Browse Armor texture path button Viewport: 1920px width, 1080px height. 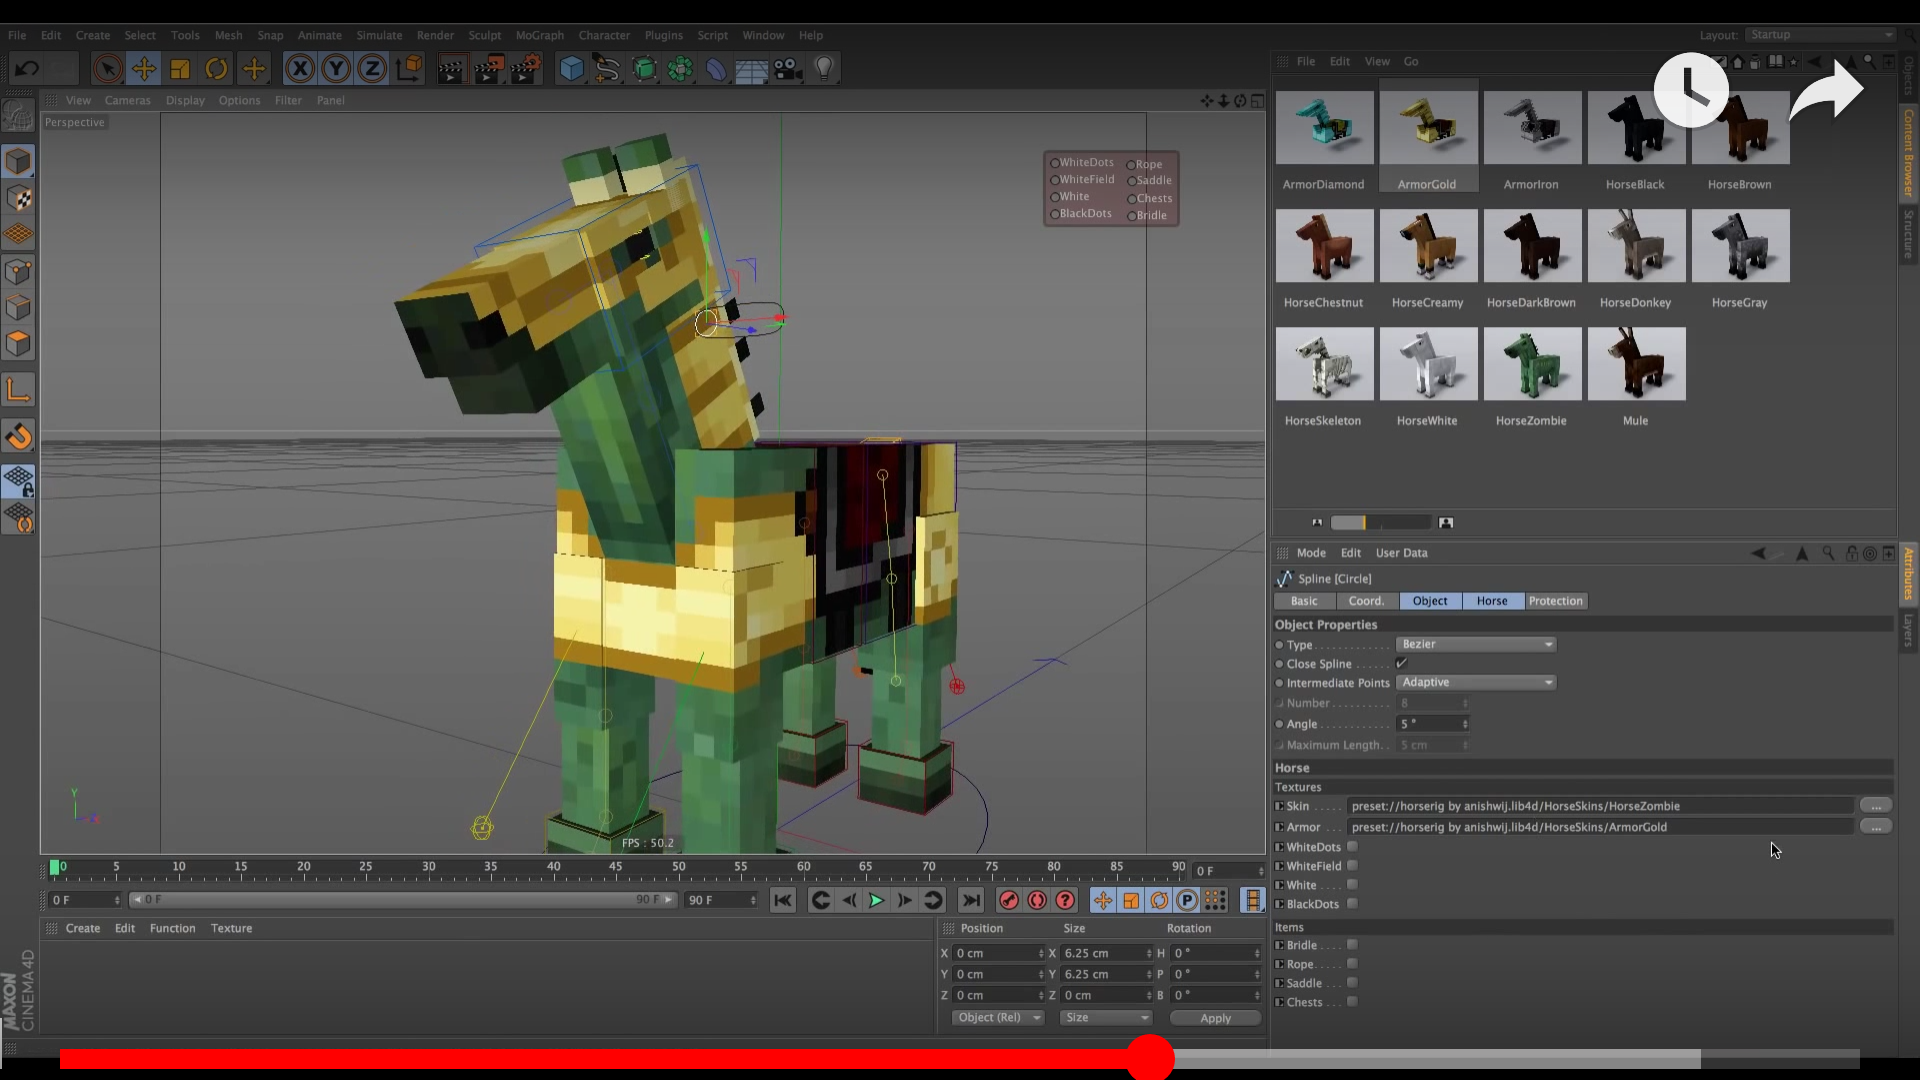coord(1876,827)
